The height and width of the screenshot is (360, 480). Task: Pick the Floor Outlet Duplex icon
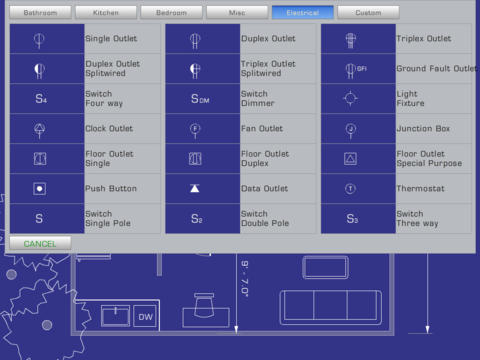(x=195, y=158)
